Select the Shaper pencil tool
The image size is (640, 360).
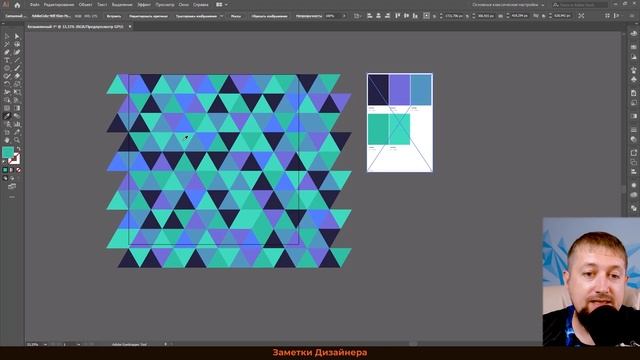(7, 76)
